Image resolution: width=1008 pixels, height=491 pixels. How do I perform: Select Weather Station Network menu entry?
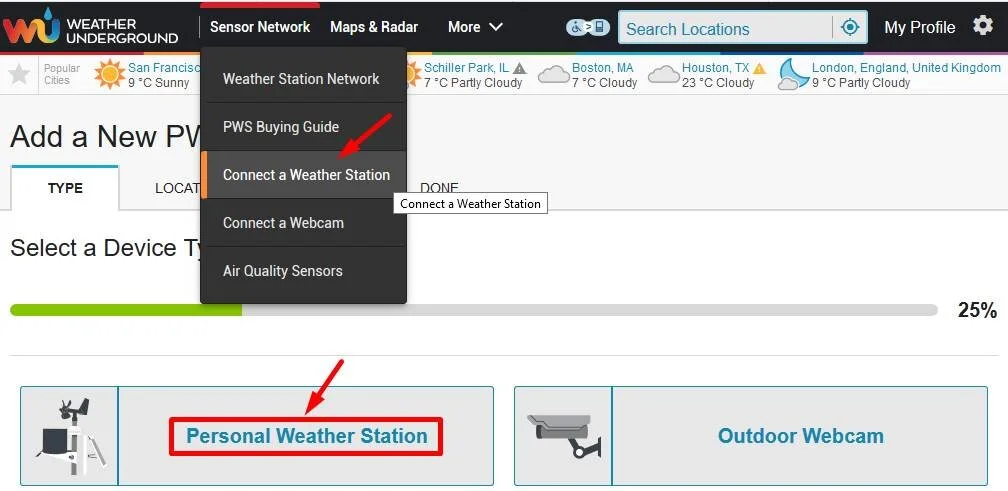(303, 78)
